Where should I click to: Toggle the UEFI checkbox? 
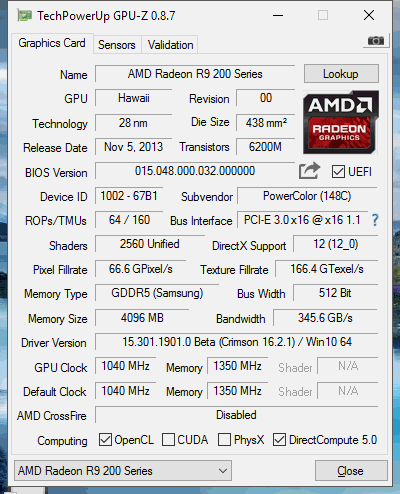tap(338, 172)
